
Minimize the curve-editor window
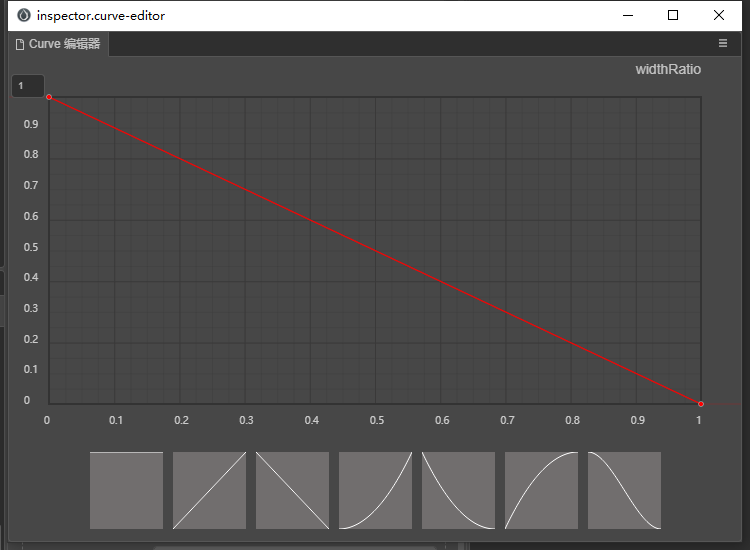coord(628,15)
